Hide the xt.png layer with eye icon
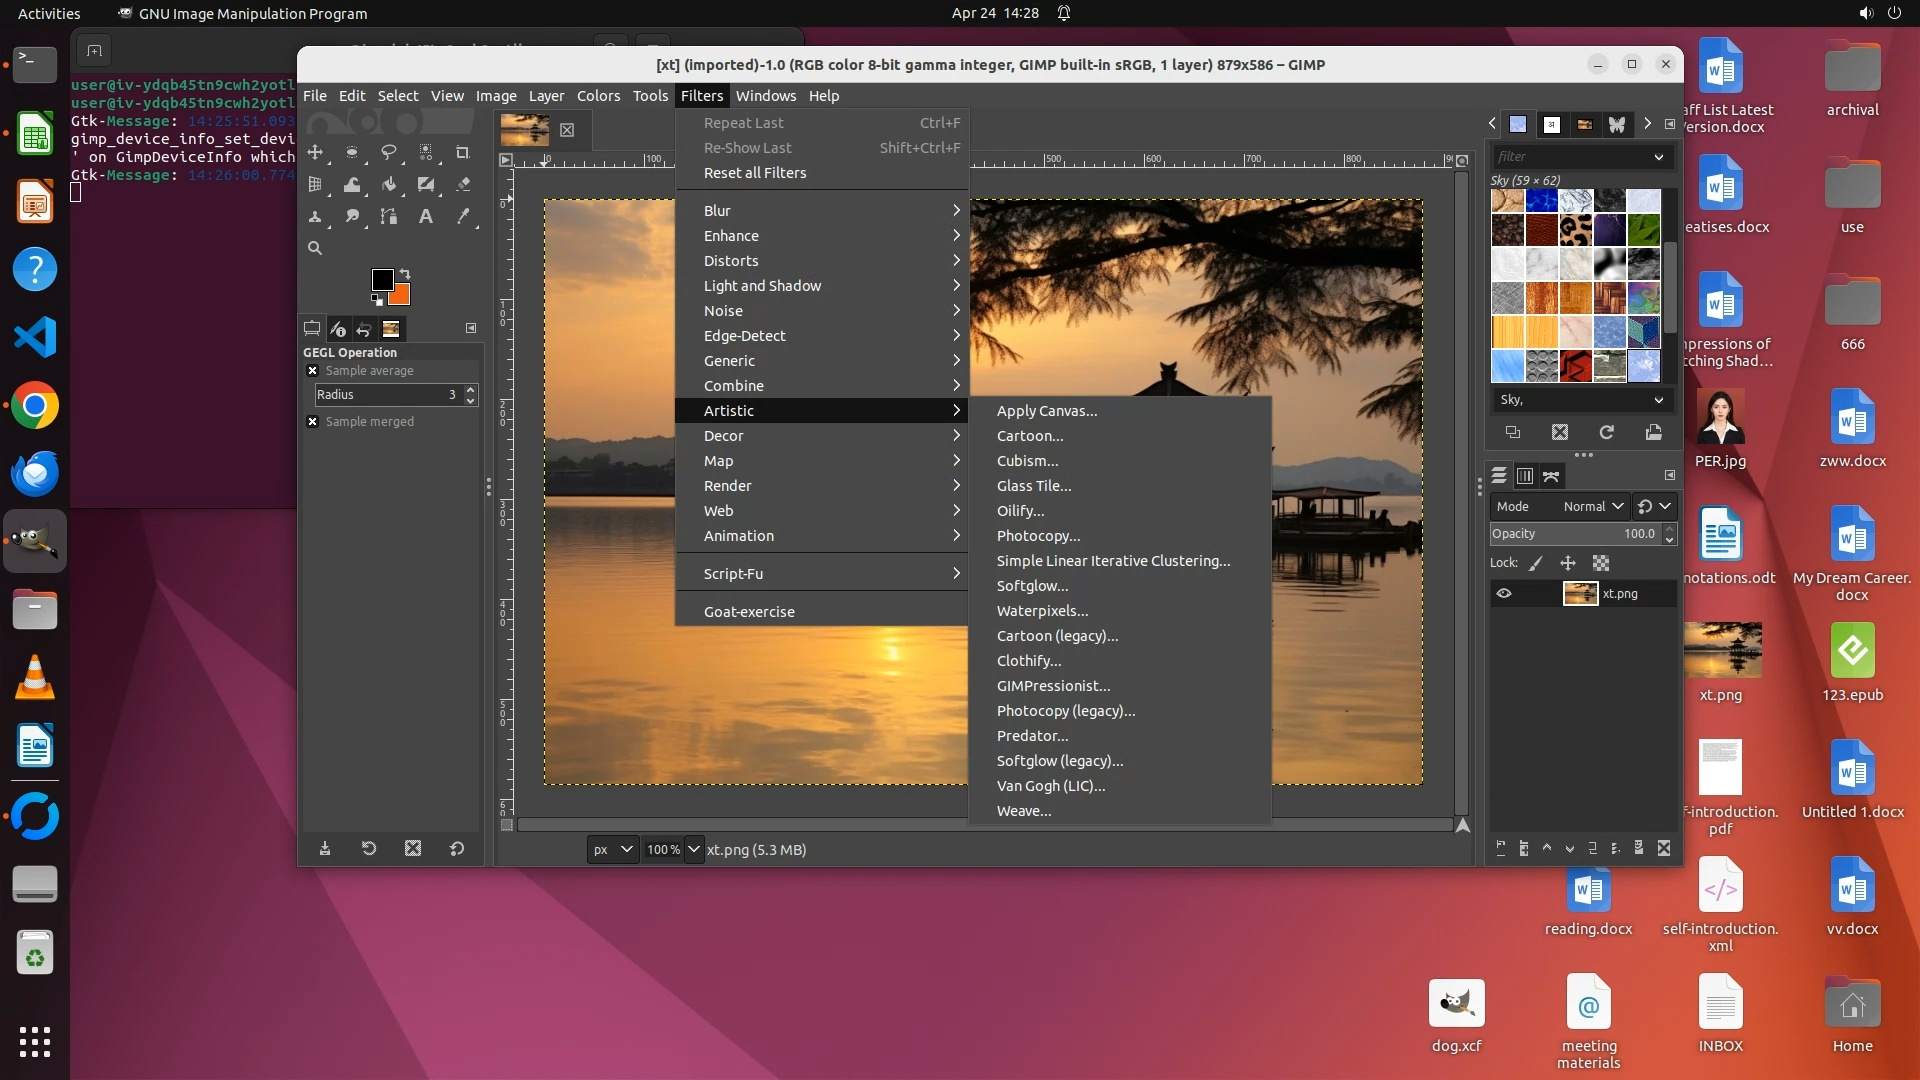The height and width of the screenshot is (1080, 1920). tap(1503, 593)
